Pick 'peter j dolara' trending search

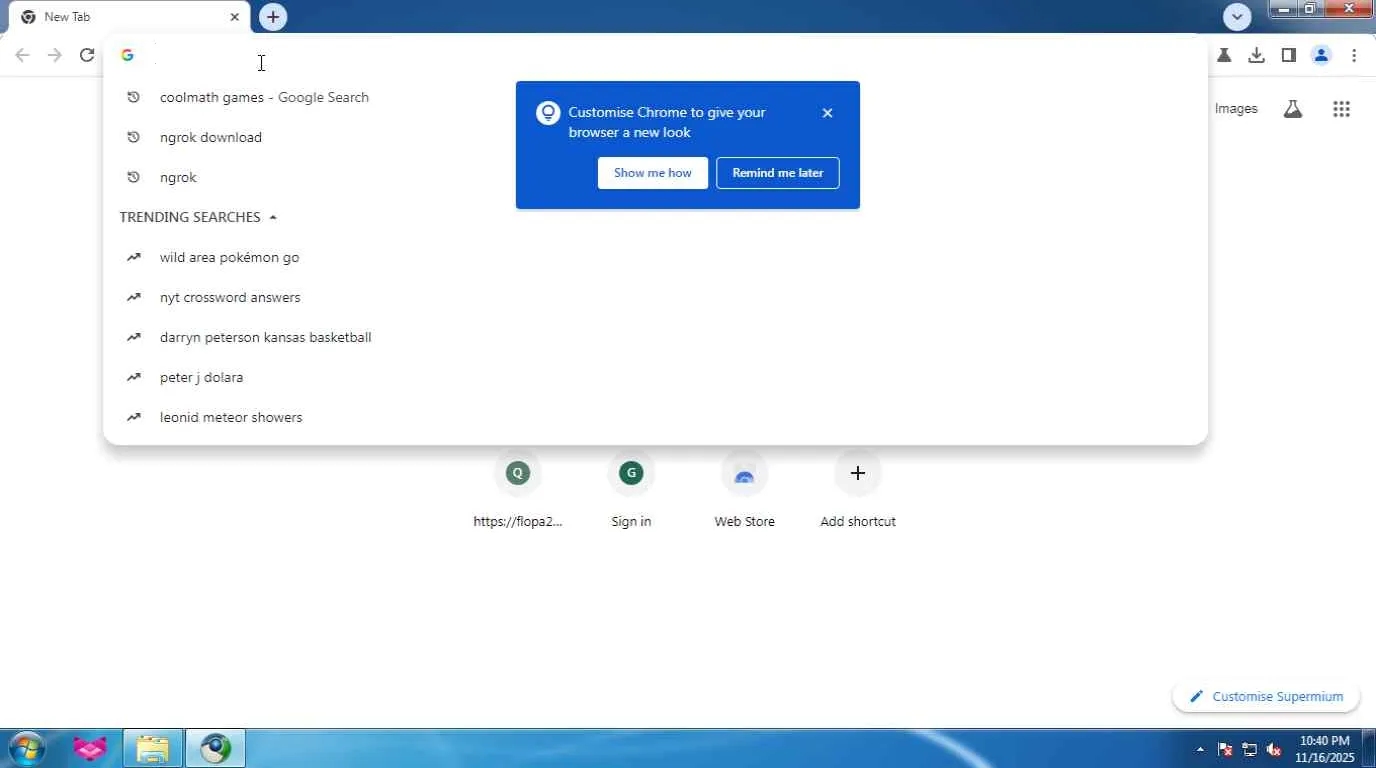[655, 377]
